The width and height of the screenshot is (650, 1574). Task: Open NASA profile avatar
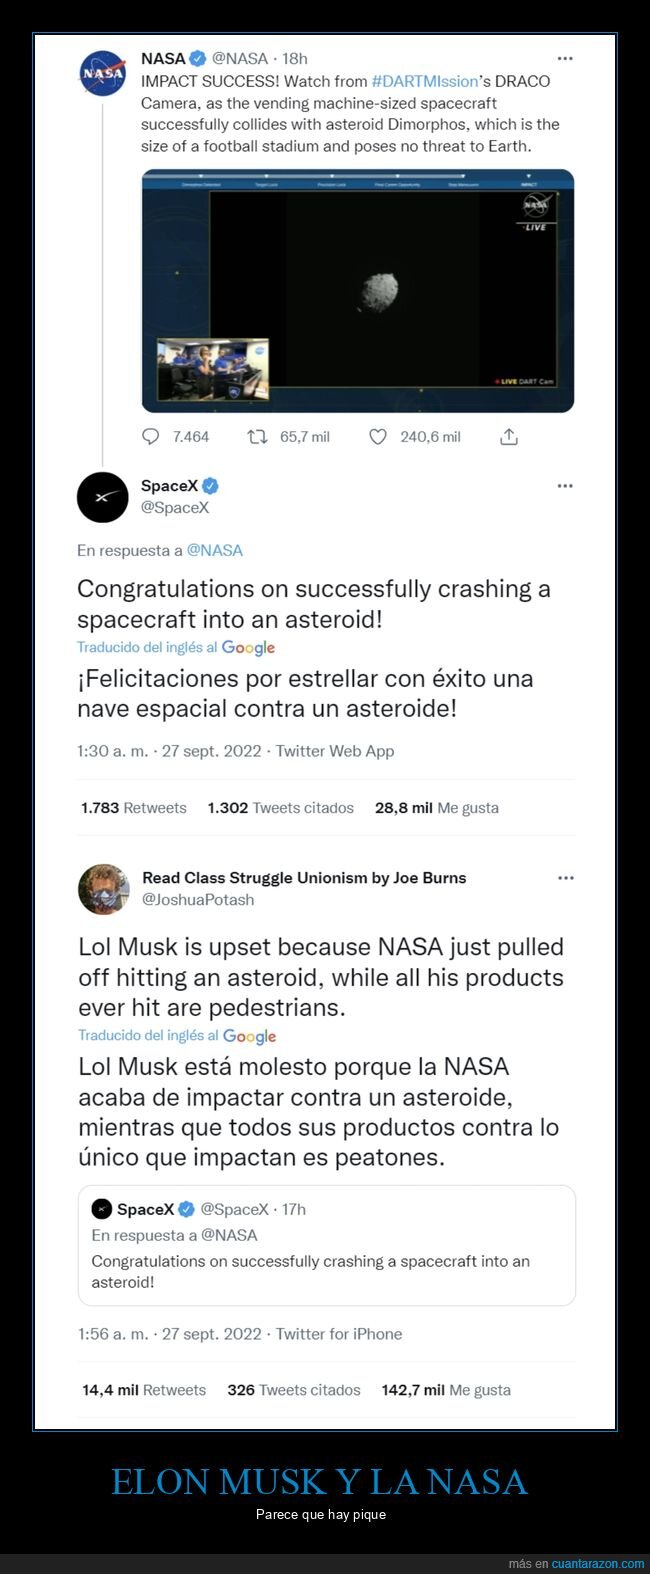(103, 74)
